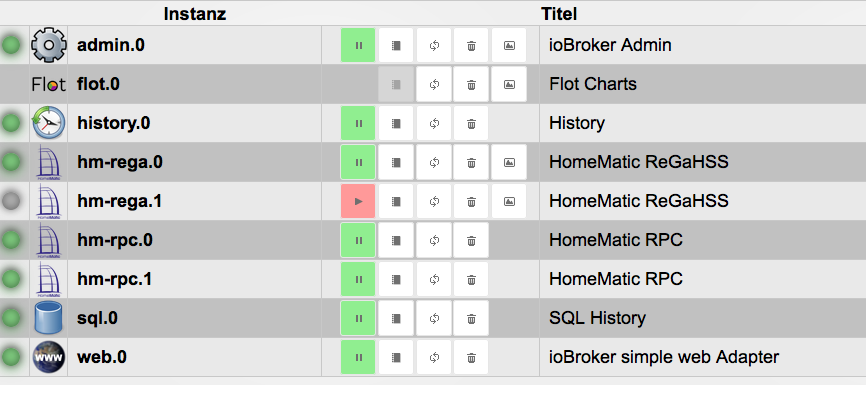Click the sql.0 database cylinder icon

pyautogui.click(x=49, y=318)
